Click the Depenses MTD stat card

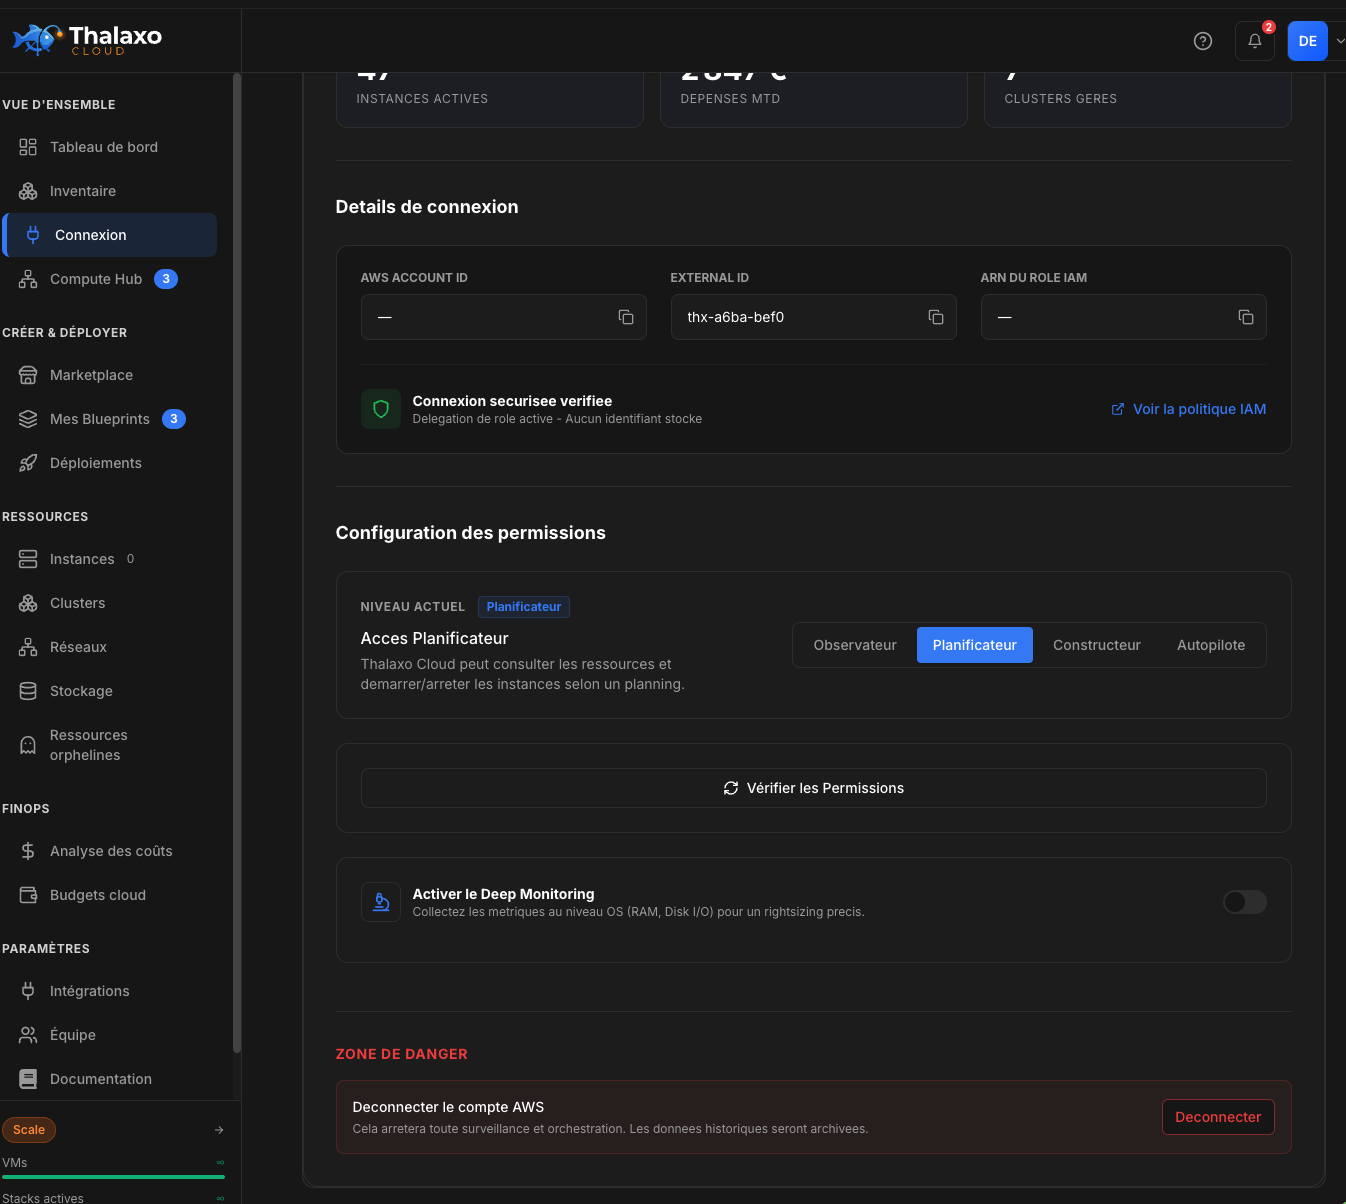pyautogui.click(x=814, y=99)
